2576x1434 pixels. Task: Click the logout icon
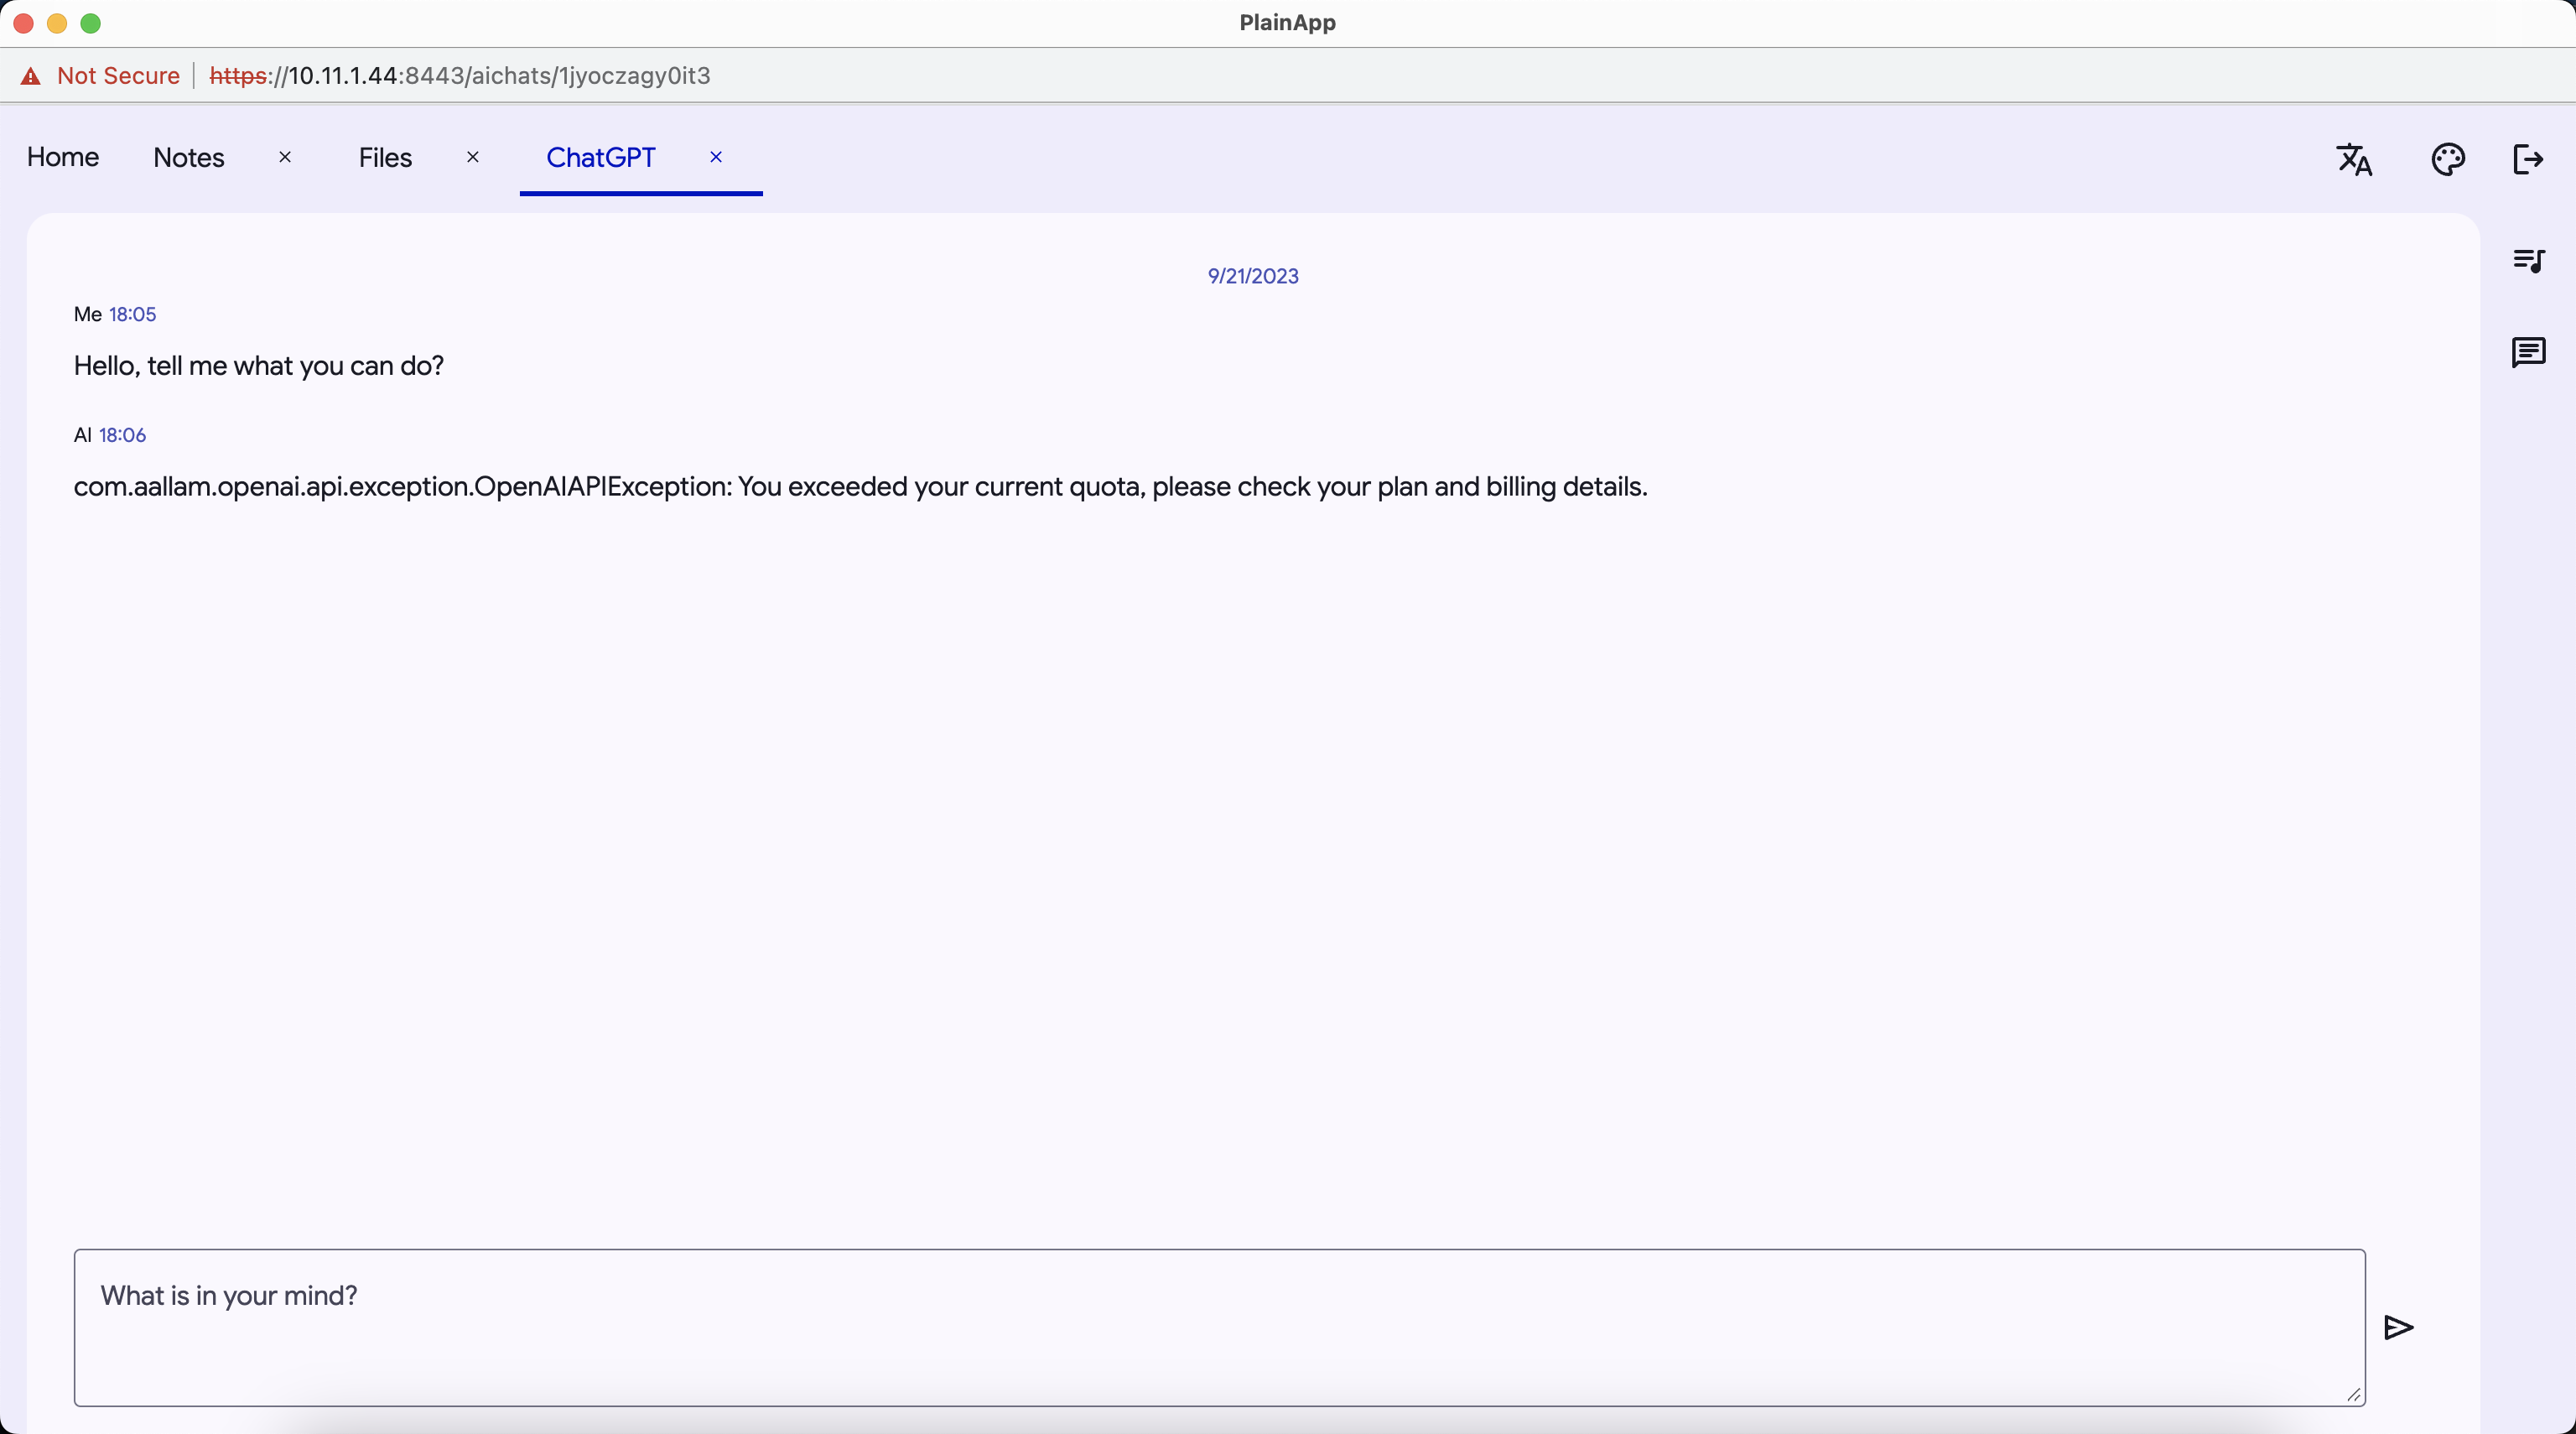click(2528, 159)
